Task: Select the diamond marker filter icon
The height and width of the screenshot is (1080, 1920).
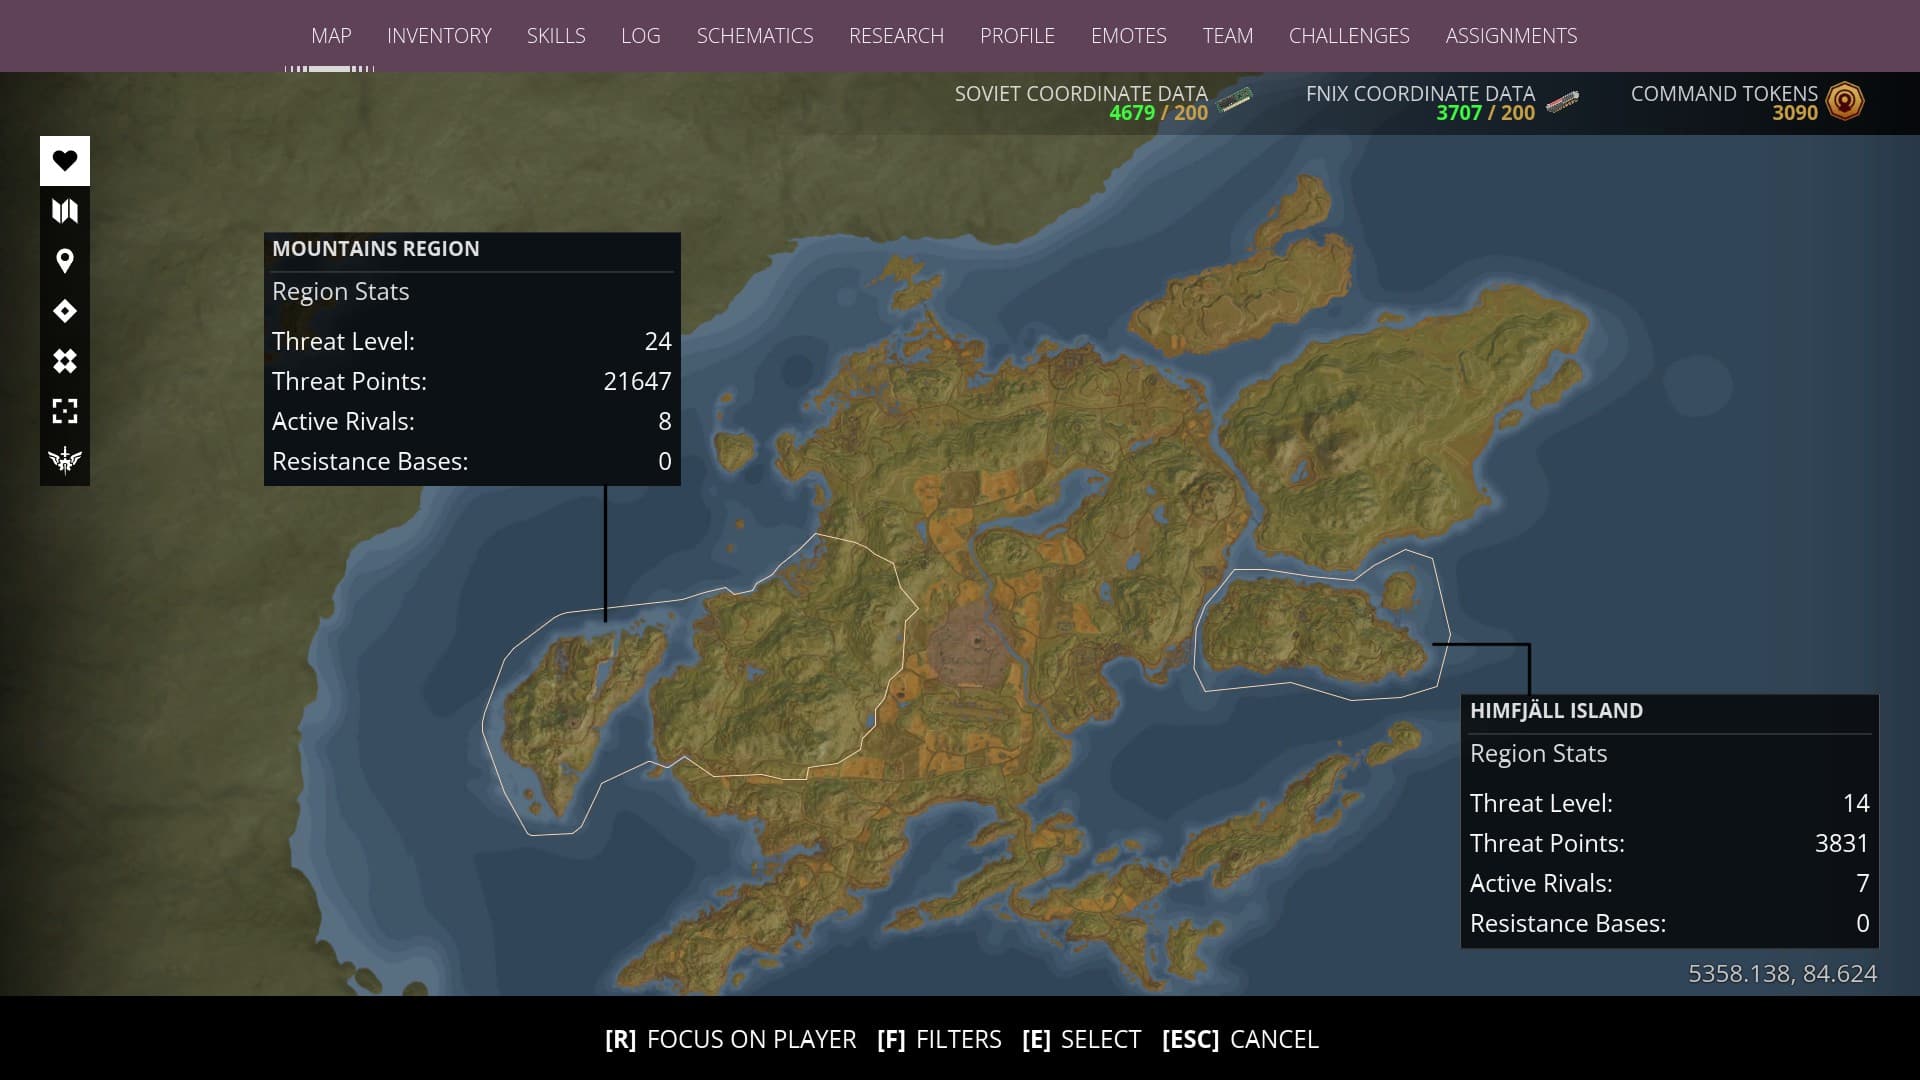Action: [x=65, y=311]
